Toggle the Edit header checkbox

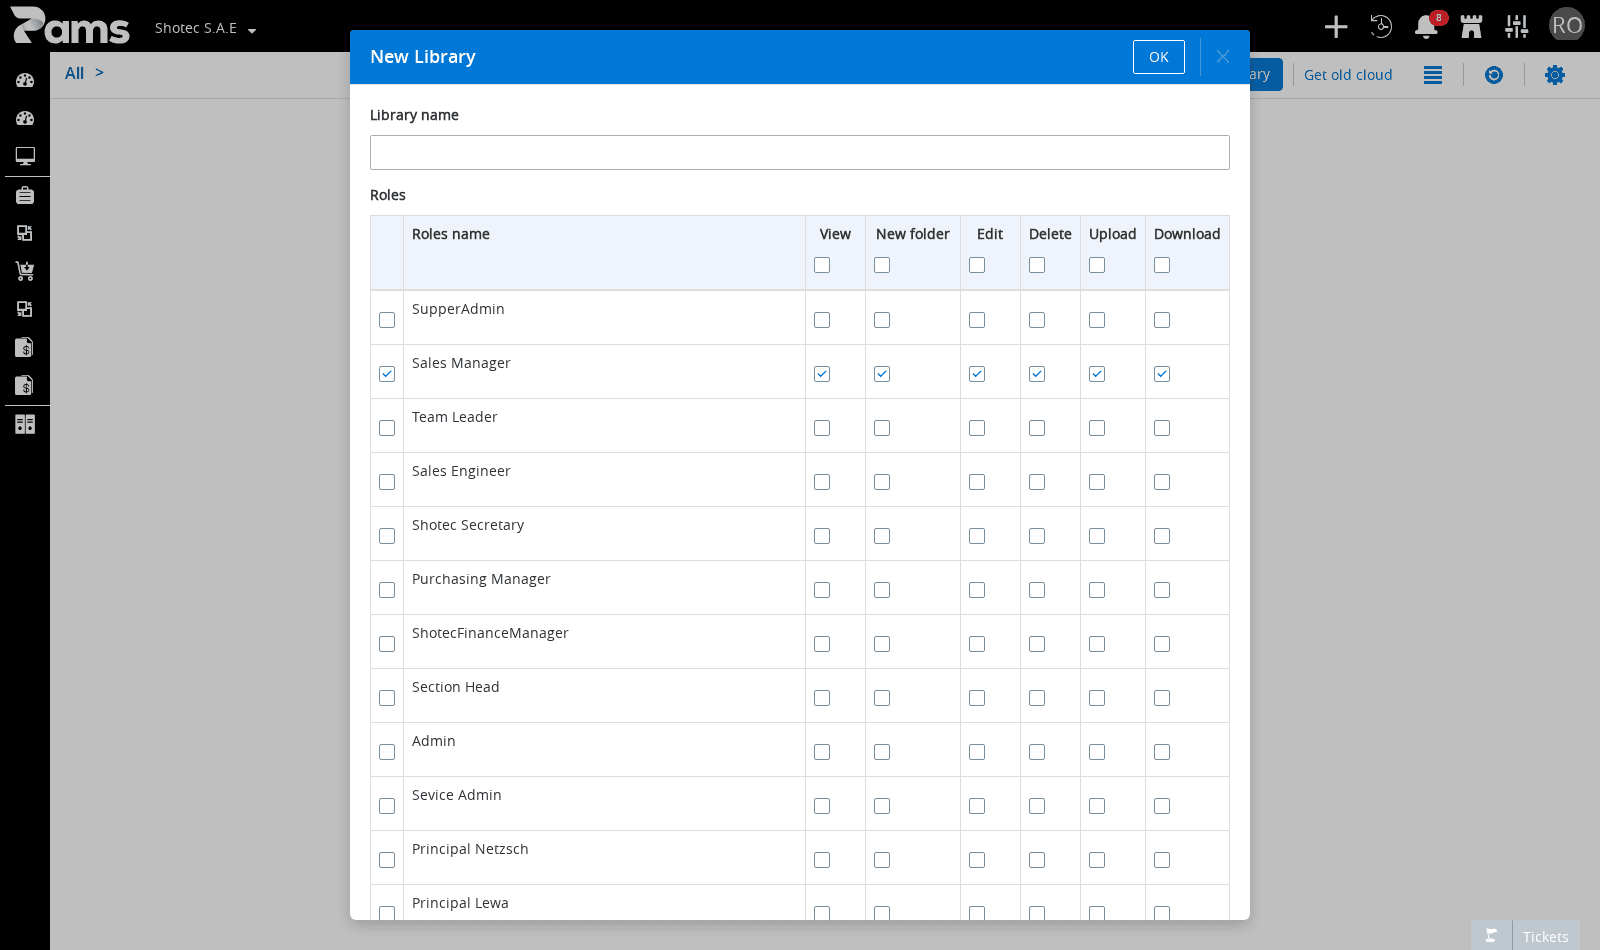(977, 265)
